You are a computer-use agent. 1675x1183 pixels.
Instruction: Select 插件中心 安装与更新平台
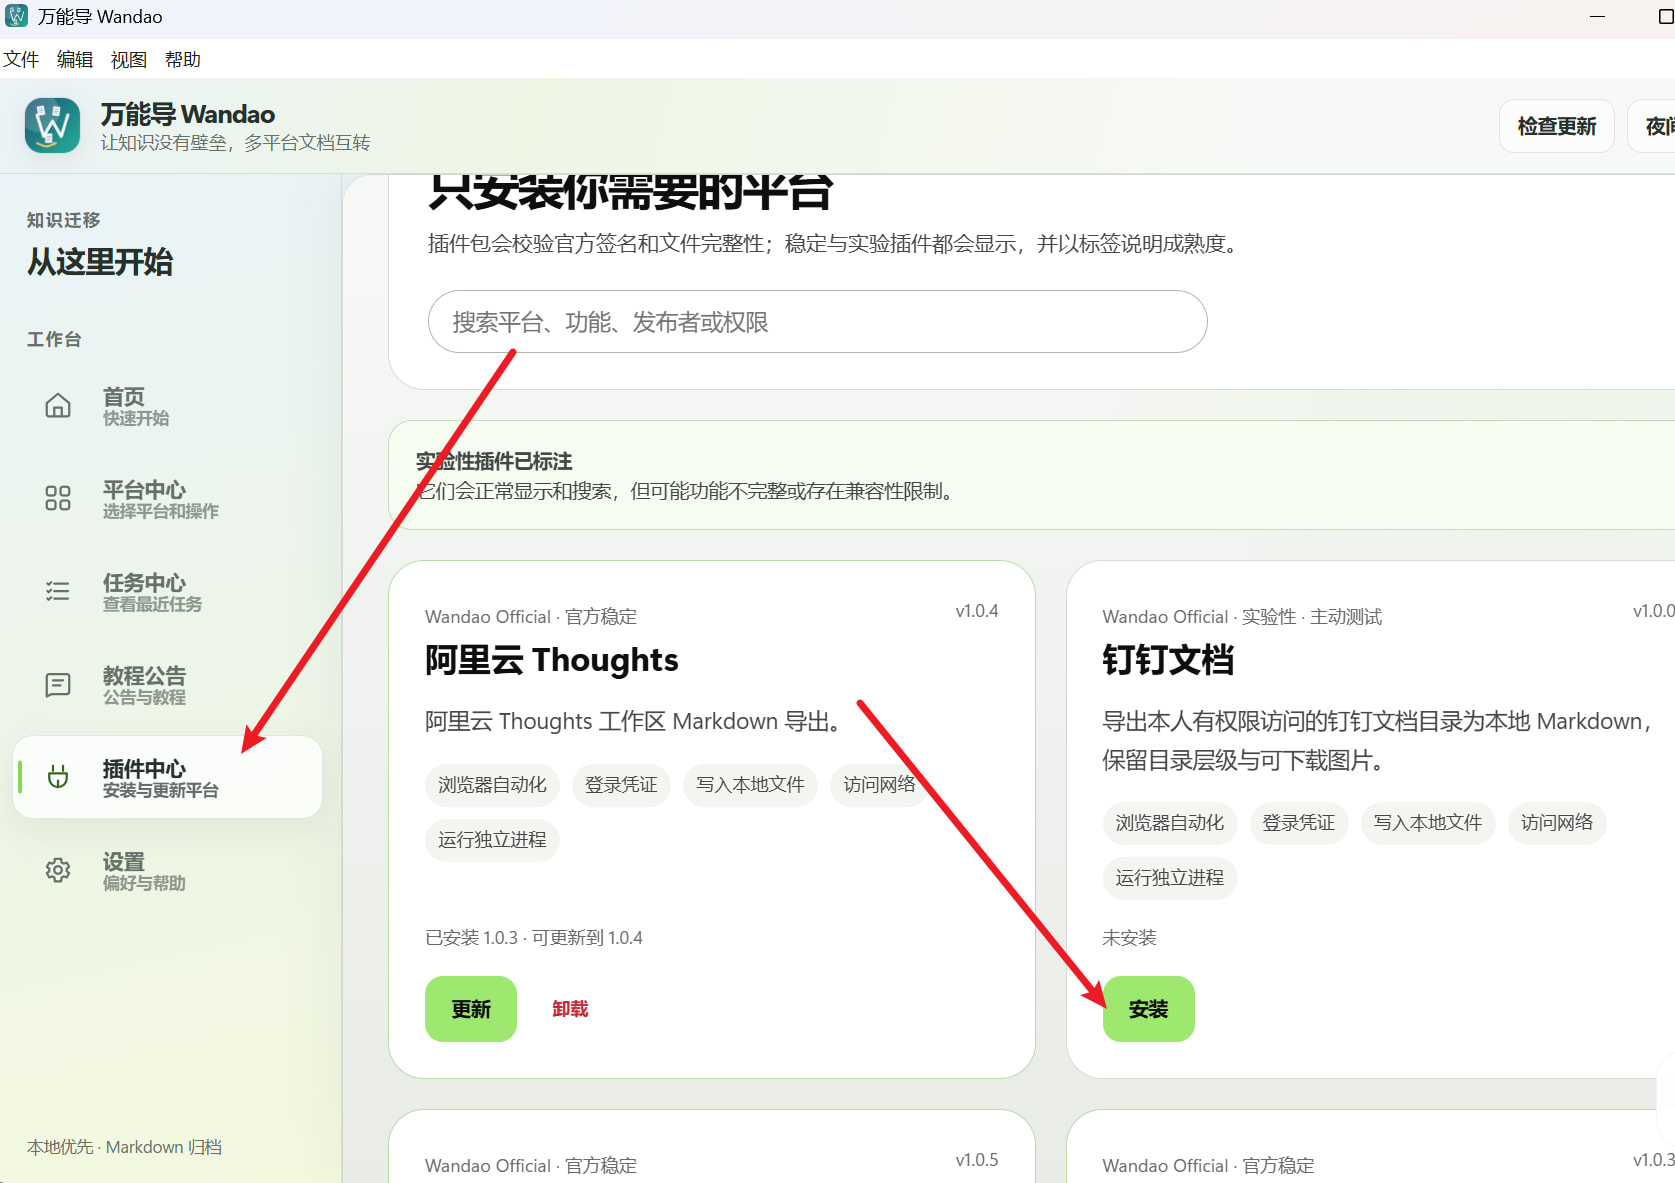pos(167,777)
